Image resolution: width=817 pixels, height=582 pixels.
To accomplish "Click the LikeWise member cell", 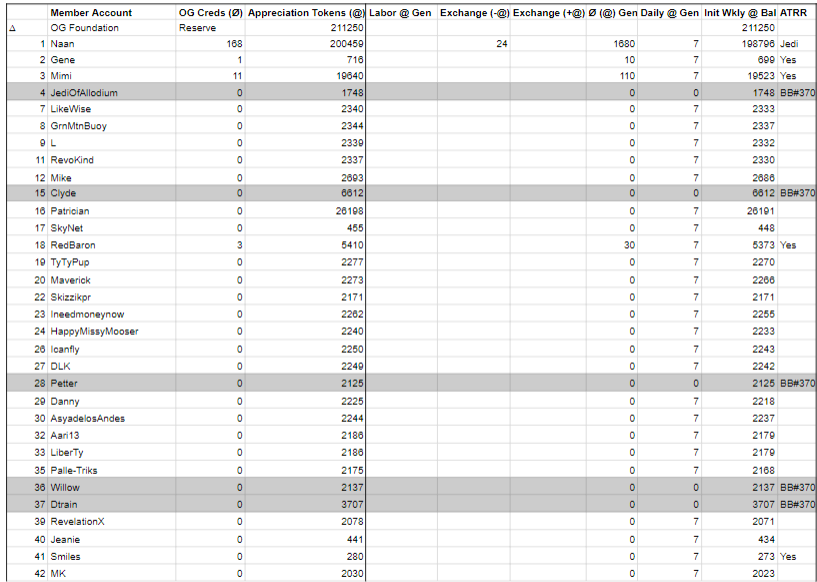I will click(x=112, y=109).
